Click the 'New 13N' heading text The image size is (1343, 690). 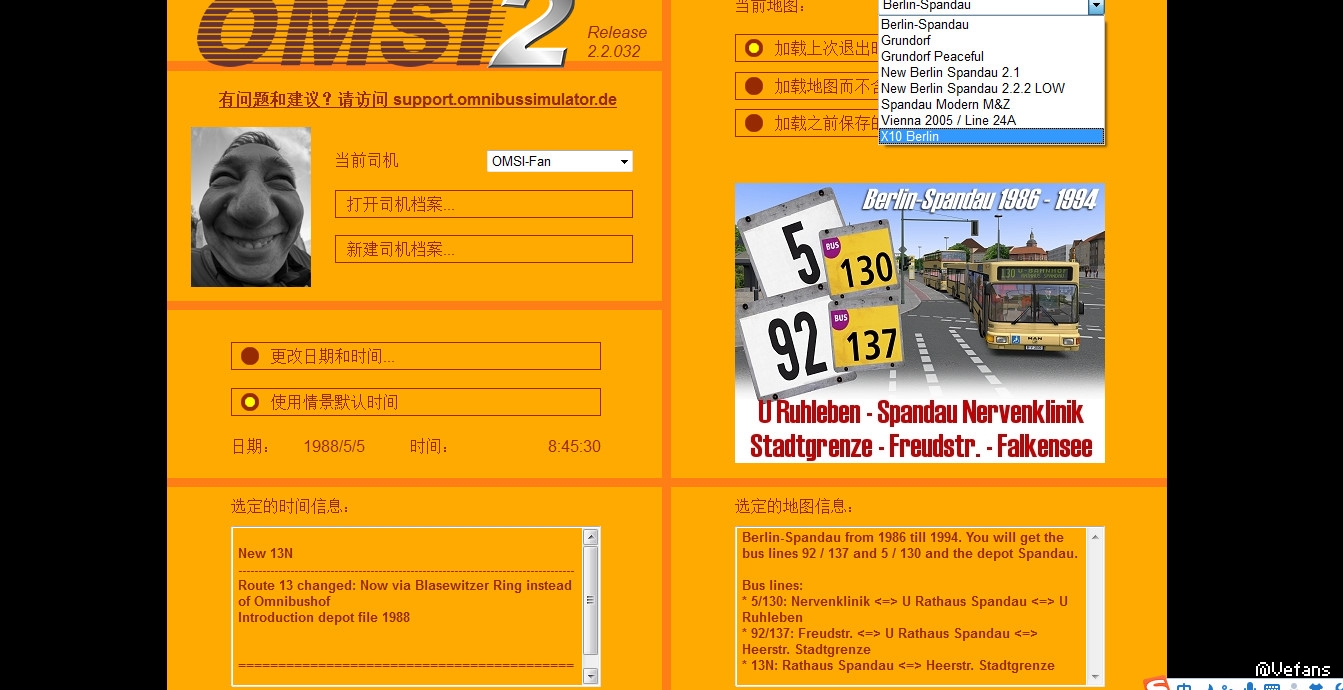tap(265, 553)
